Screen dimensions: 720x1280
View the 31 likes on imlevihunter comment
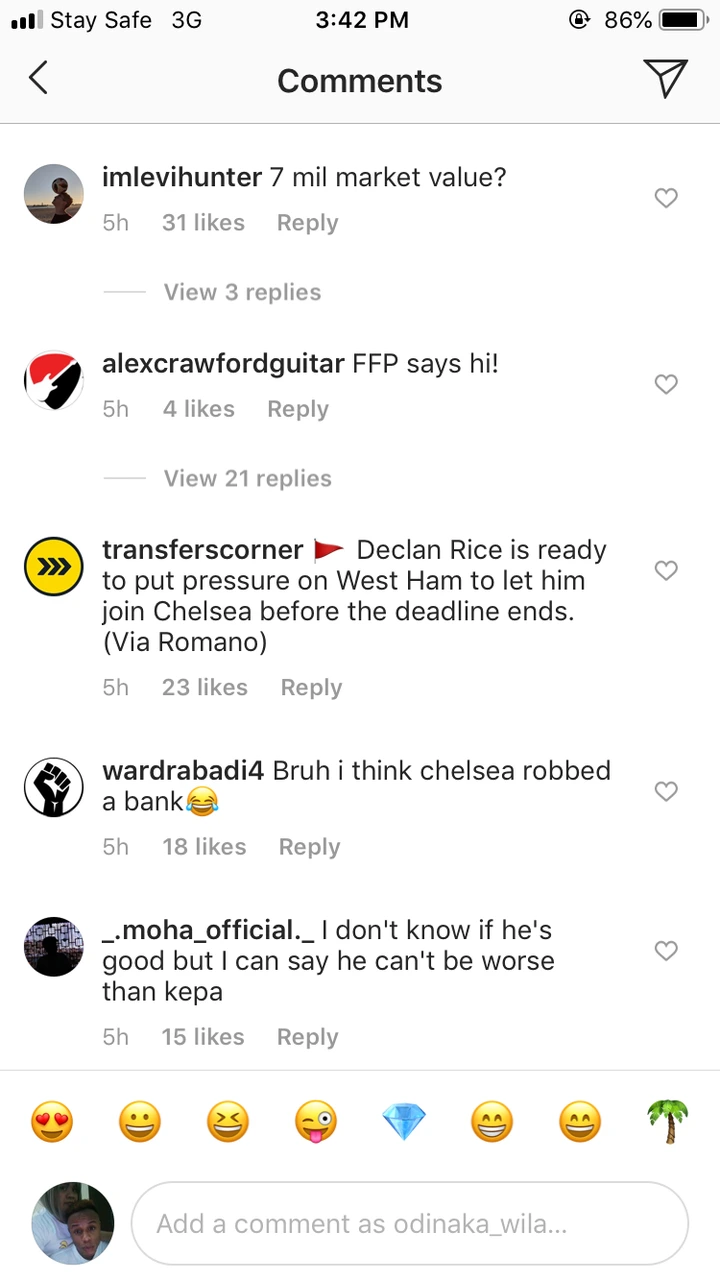(x=203, y=223)
